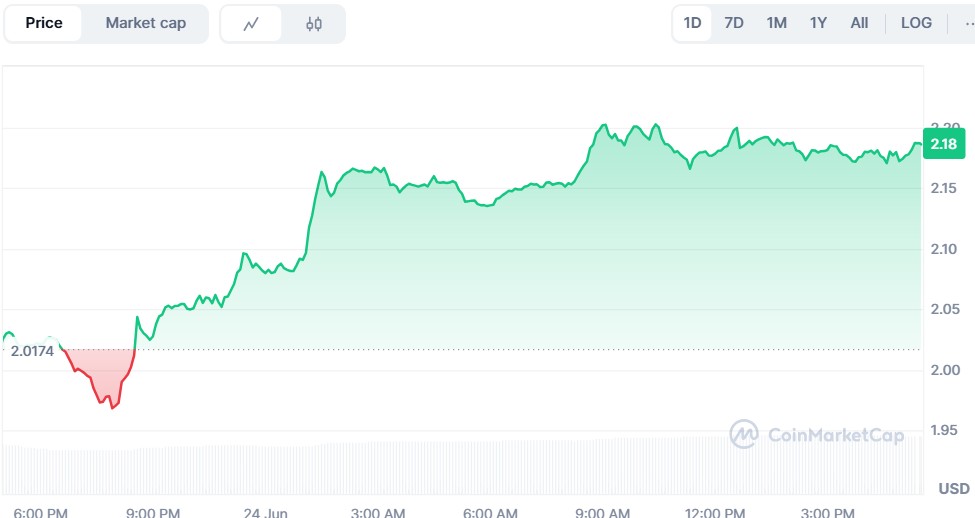The image size is (975, 518).
Task: Show the All time range
Action: (x=859, y=23)
